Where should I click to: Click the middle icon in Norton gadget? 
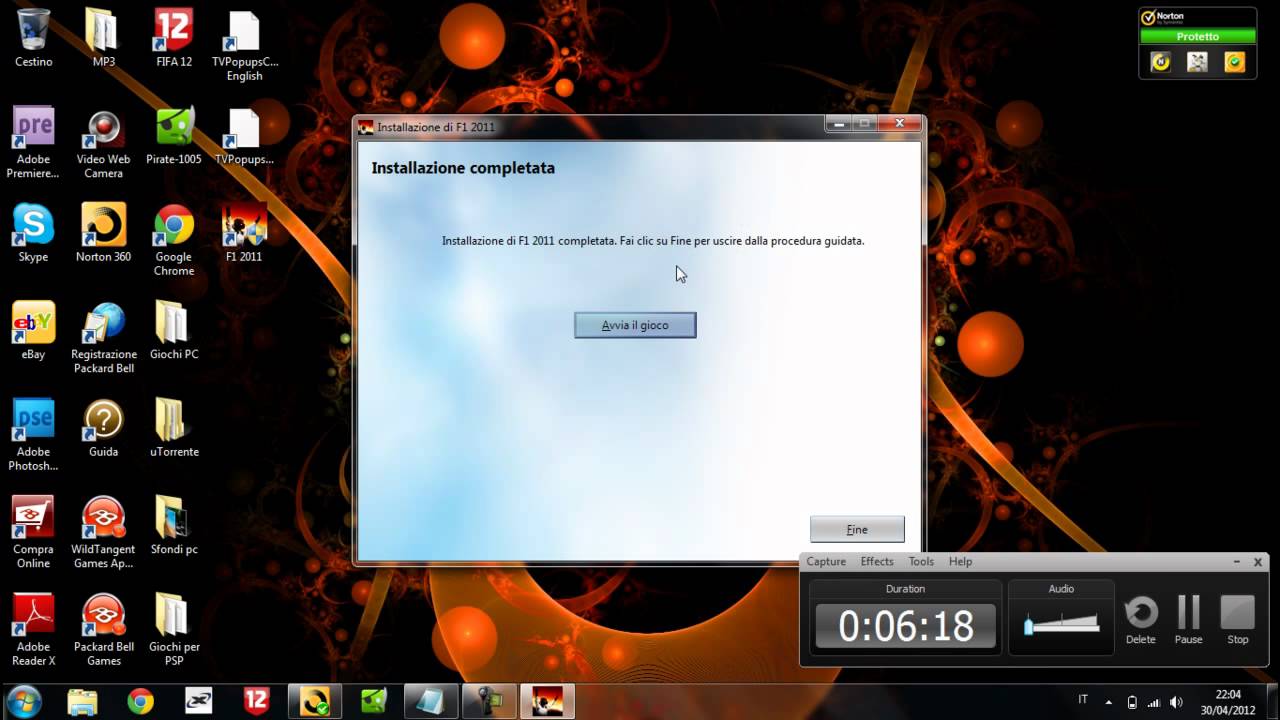point(1197,62)
